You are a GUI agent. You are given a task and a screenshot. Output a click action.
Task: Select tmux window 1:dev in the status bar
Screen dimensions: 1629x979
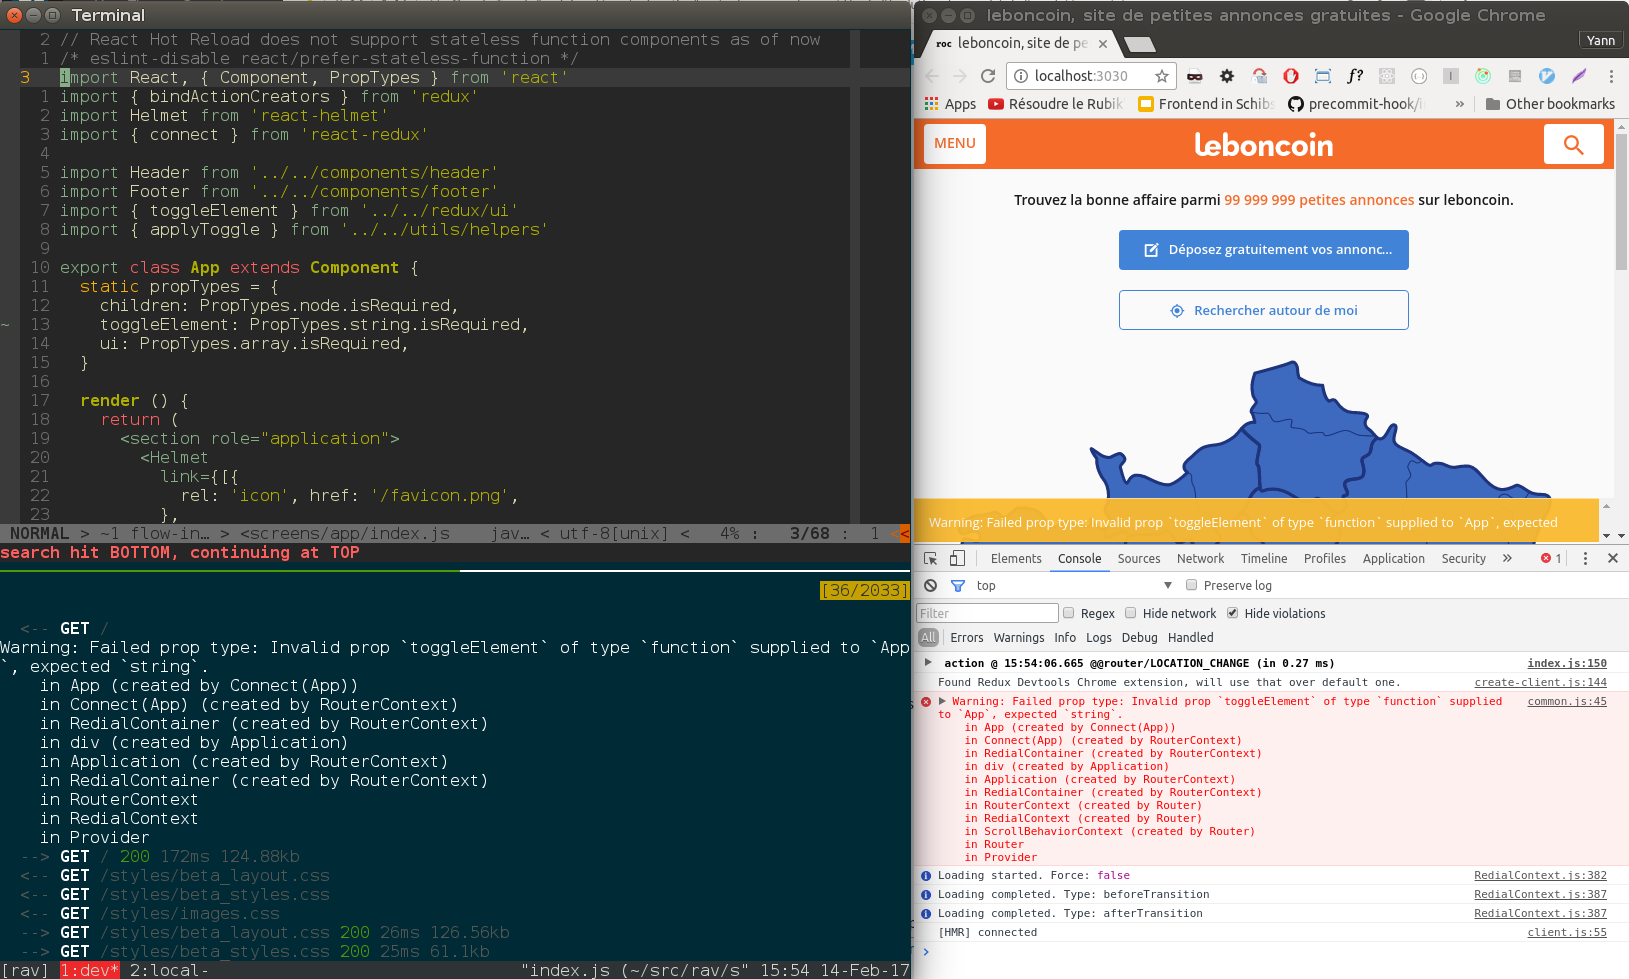pos(89,970)
